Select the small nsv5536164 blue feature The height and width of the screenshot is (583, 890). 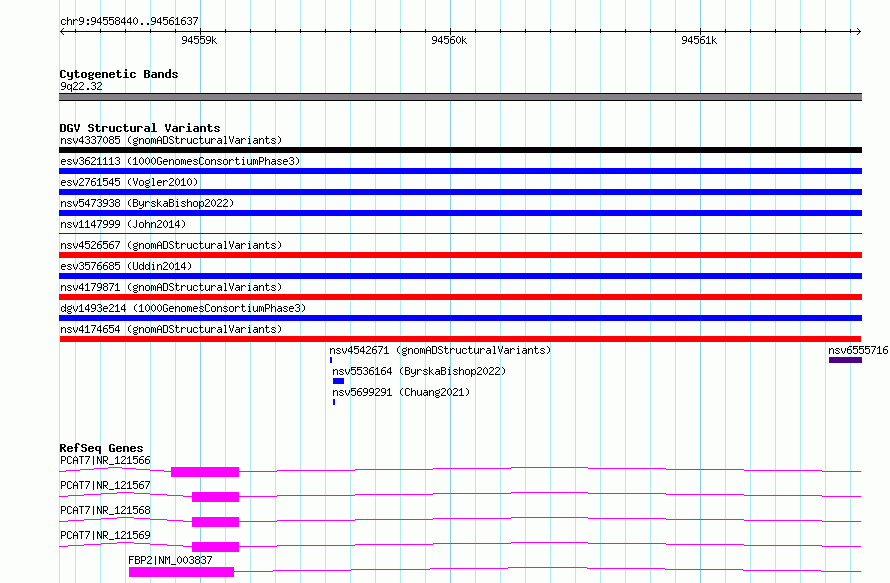point(338,381)
